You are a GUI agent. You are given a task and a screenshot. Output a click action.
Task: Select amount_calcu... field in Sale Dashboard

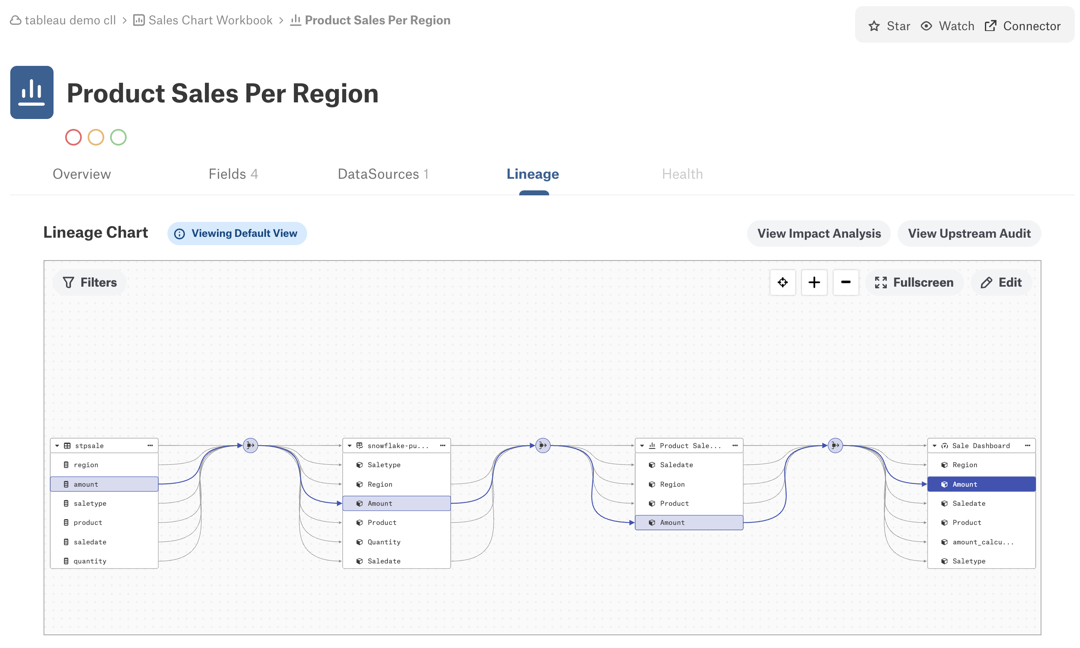pyautogui.click(x=982, y=542)
